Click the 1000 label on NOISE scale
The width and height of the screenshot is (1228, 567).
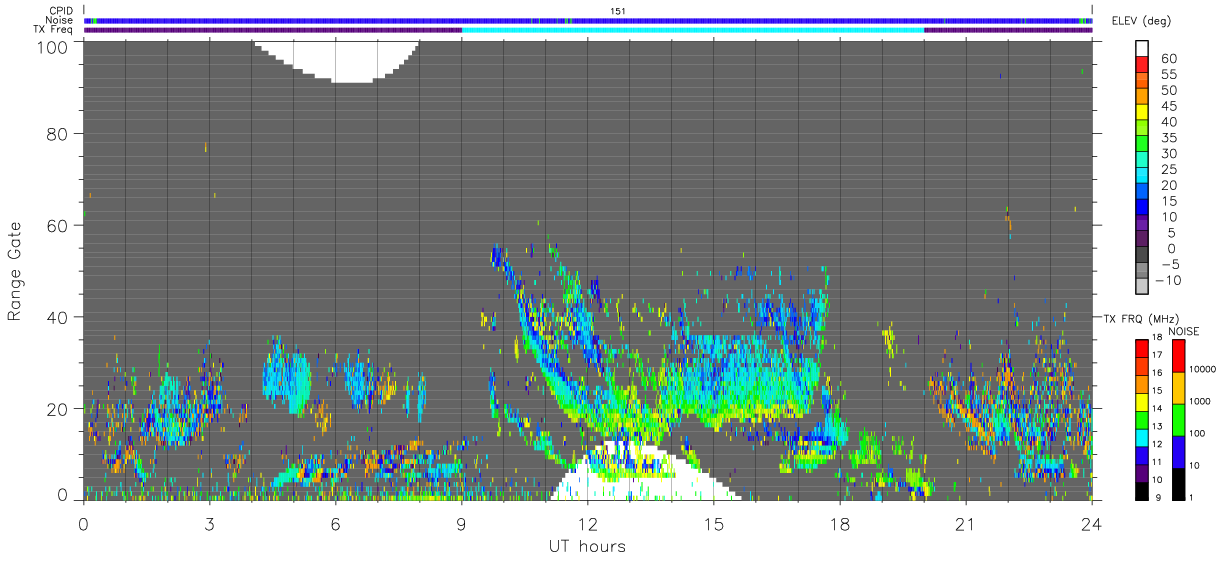click(x=1201, y=401)
